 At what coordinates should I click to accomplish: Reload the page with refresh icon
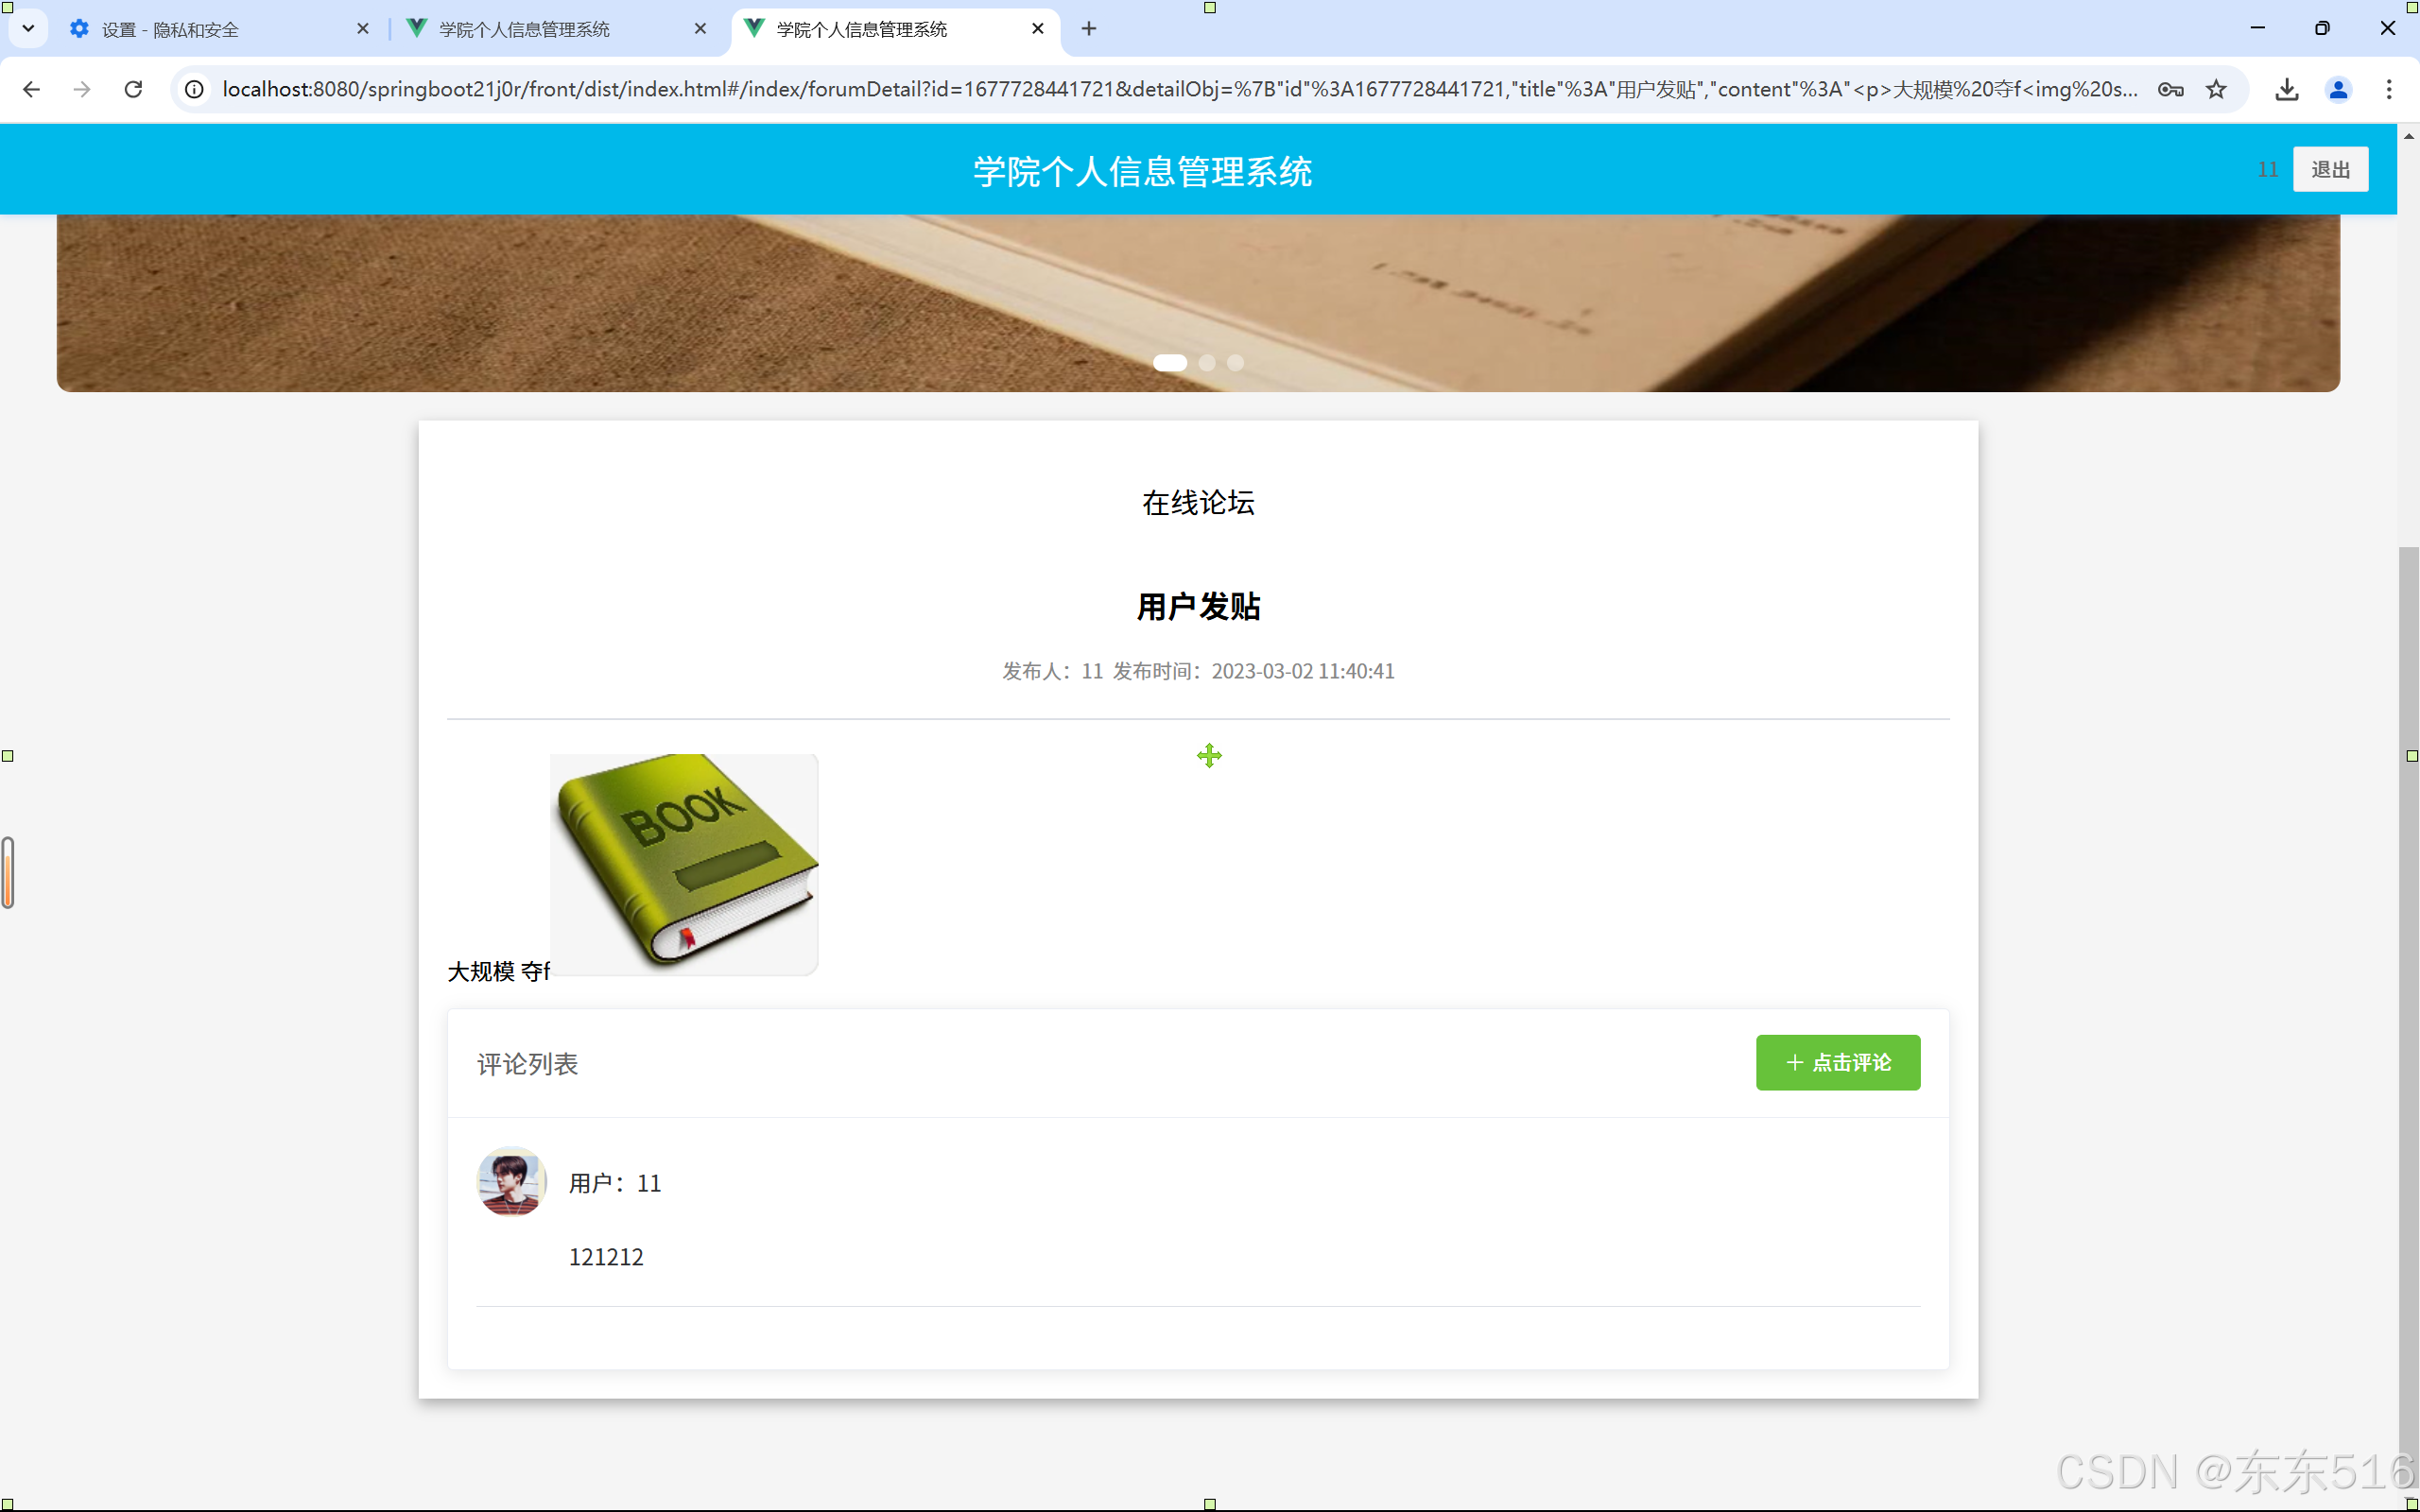(x=133, y=89)
